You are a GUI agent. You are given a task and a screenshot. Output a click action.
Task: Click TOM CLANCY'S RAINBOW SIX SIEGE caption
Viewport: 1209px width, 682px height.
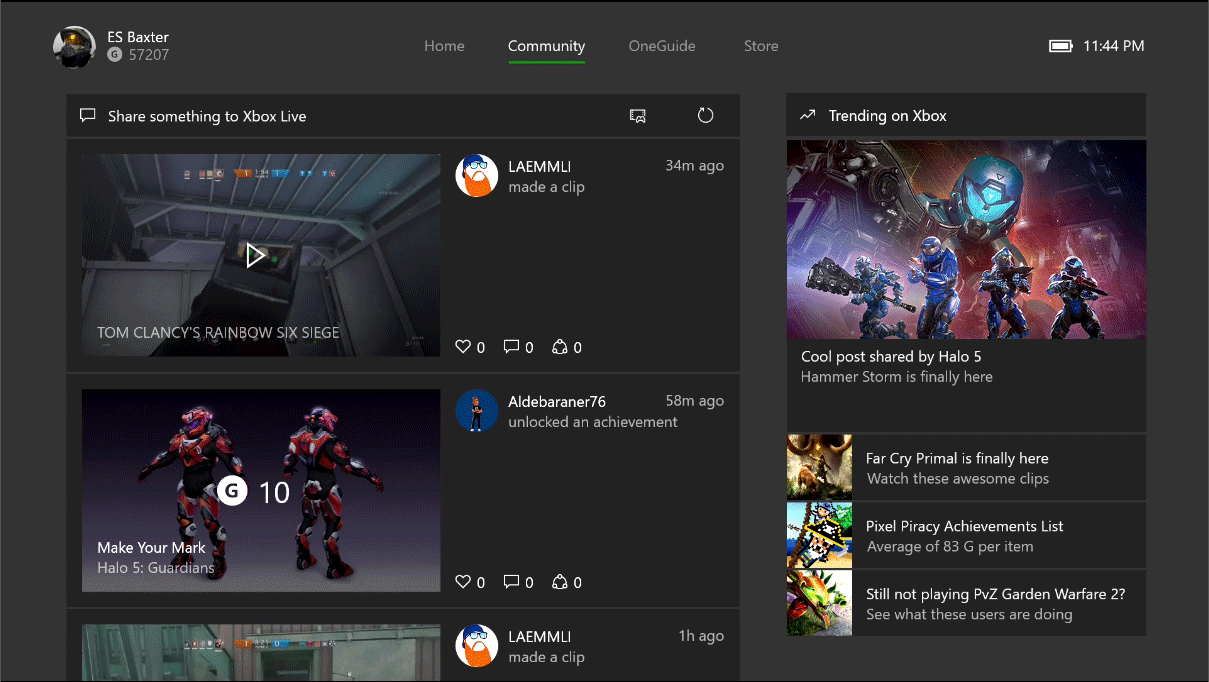tap(218, 332)
